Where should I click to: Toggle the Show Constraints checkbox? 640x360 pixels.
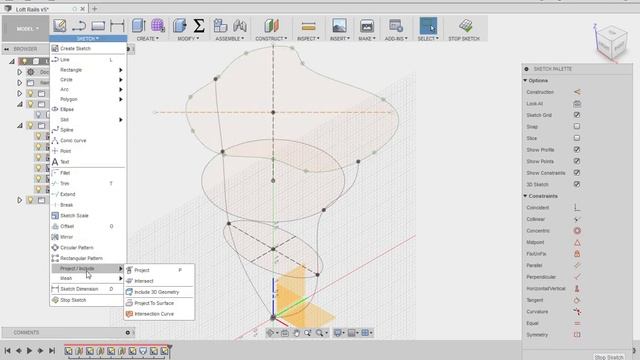tap(577, 173)
